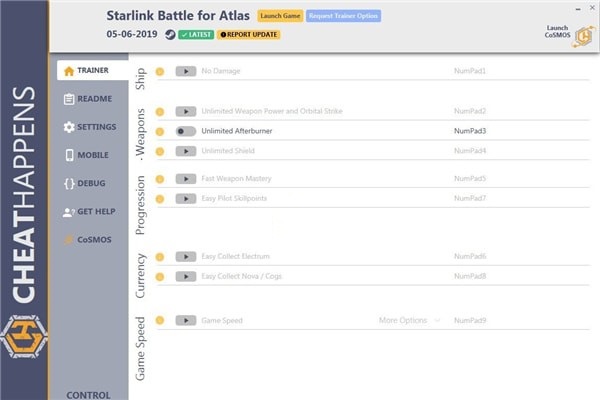Click the info dot beside No Damage
The width and height of the screenshot is (600, 400).
click(159, 71)
